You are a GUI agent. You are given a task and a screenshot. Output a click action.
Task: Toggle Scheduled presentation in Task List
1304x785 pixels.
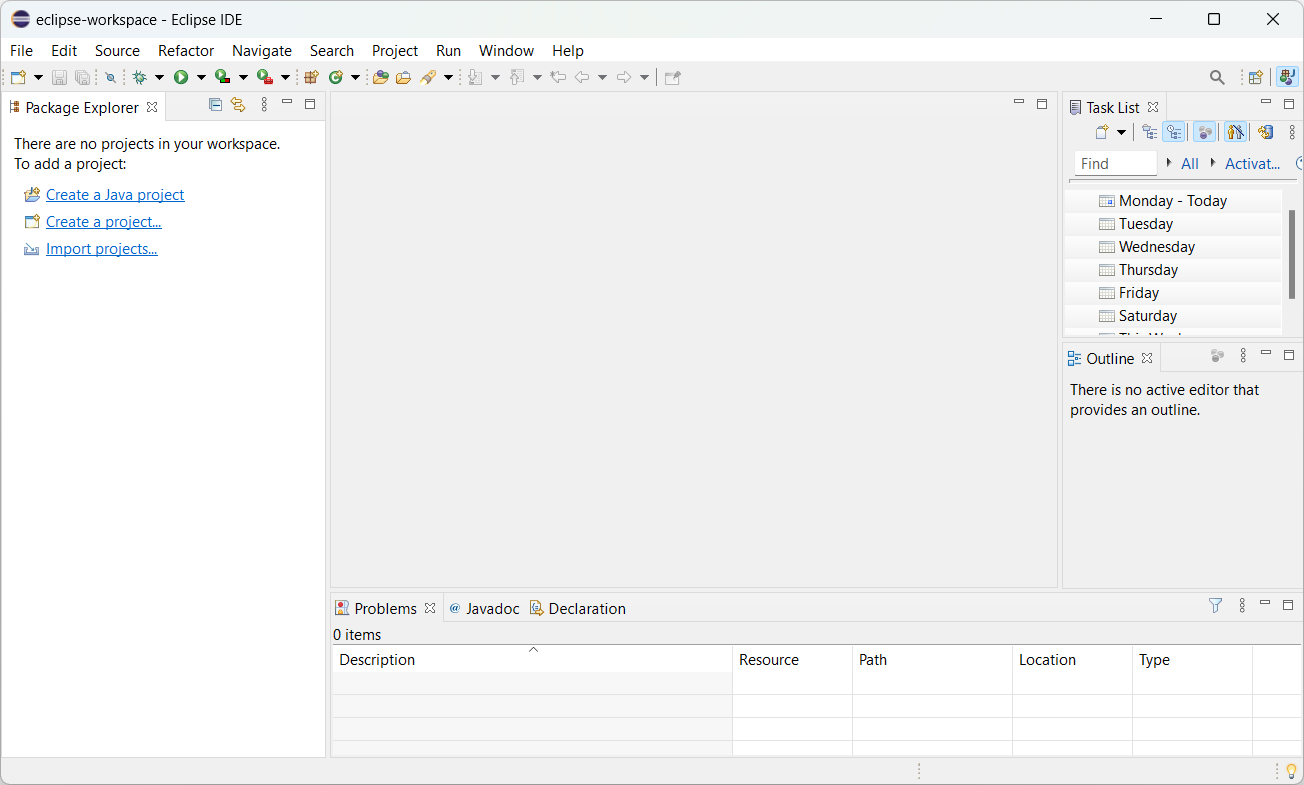pos(1174,132)
